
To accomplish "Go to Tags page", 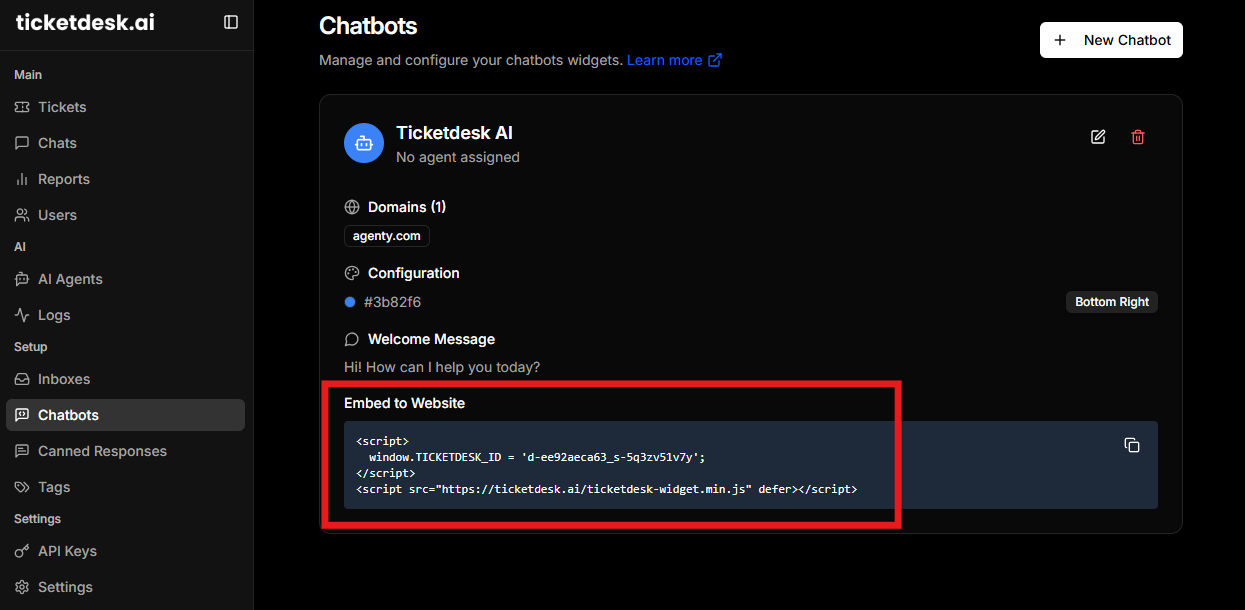I will point(125,487).
